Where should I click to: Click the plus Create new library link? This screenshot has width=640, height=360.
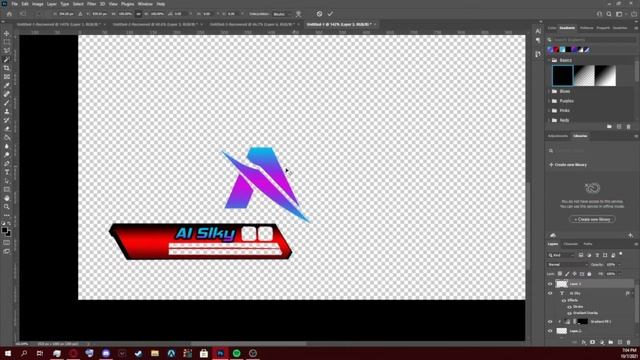[x=568, y=165]
